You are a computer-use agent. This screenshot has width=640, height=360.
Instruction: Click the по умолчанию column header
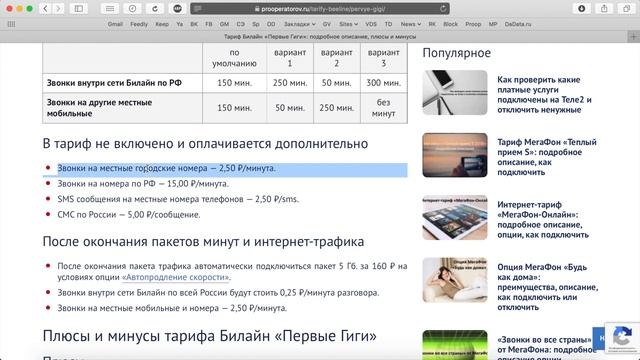click(234, 58)
